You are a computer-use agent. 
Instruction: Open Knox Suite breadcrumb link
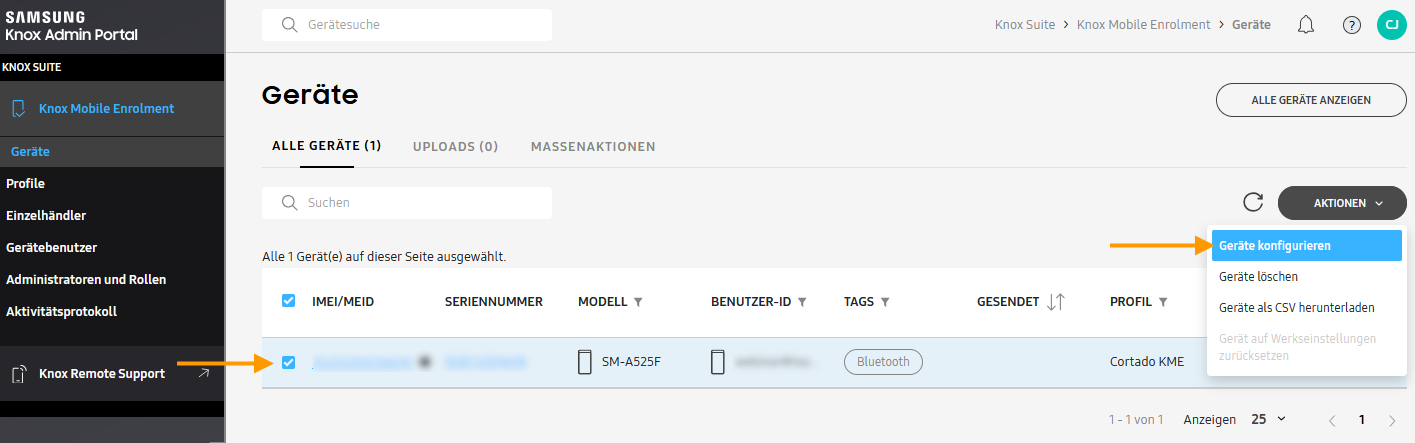click(1025, 25)
